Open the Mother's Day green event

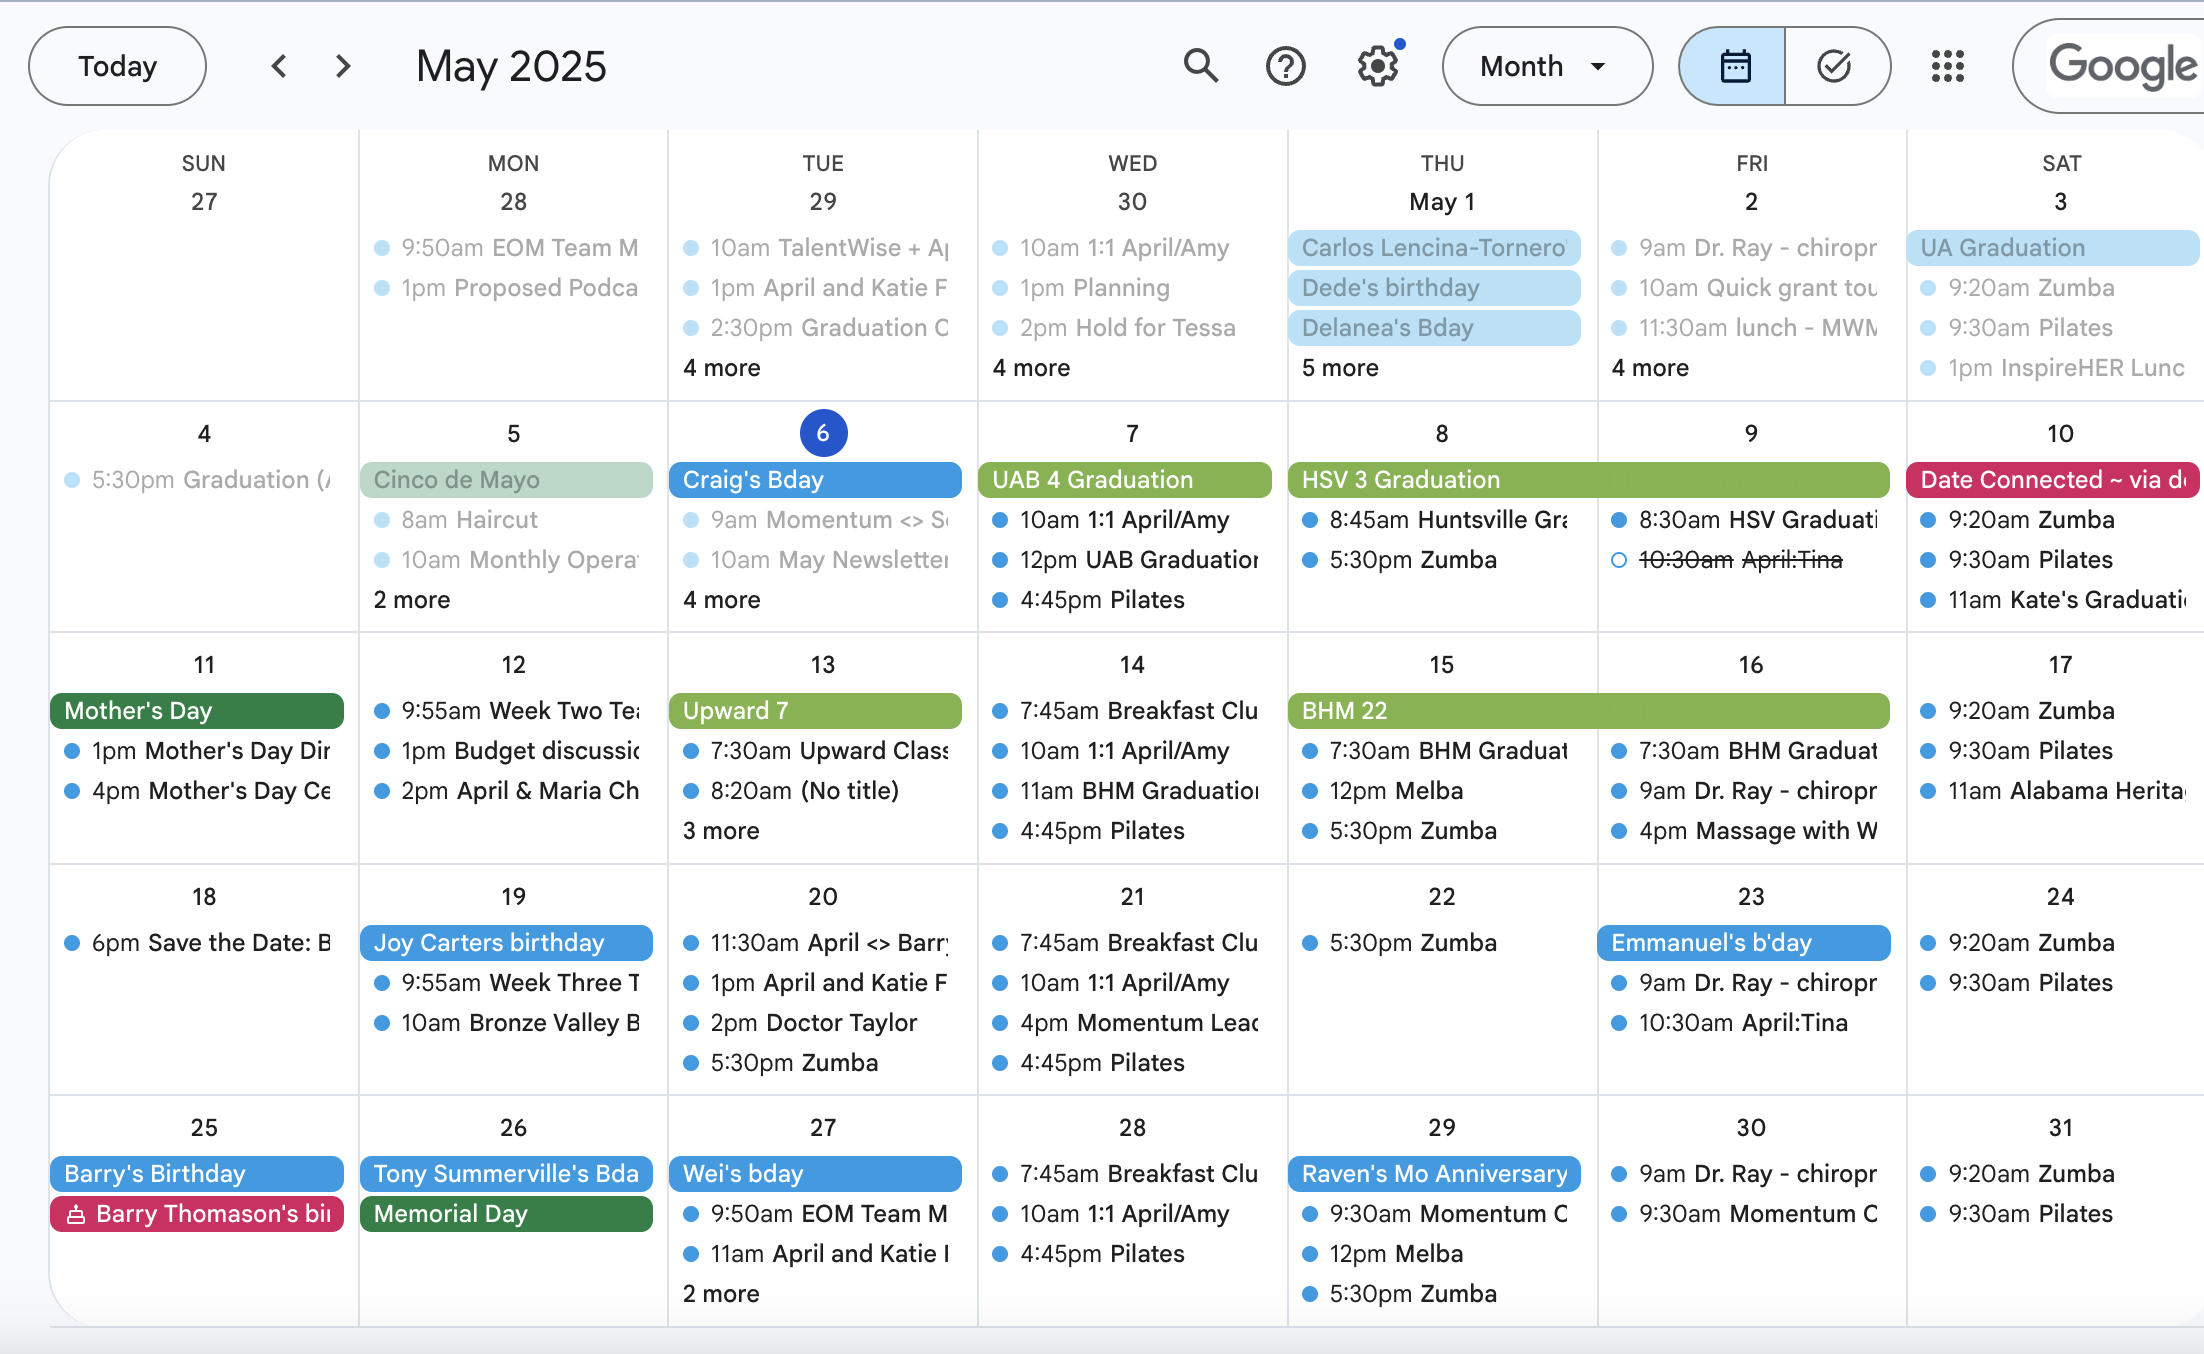tap(197, 711)
